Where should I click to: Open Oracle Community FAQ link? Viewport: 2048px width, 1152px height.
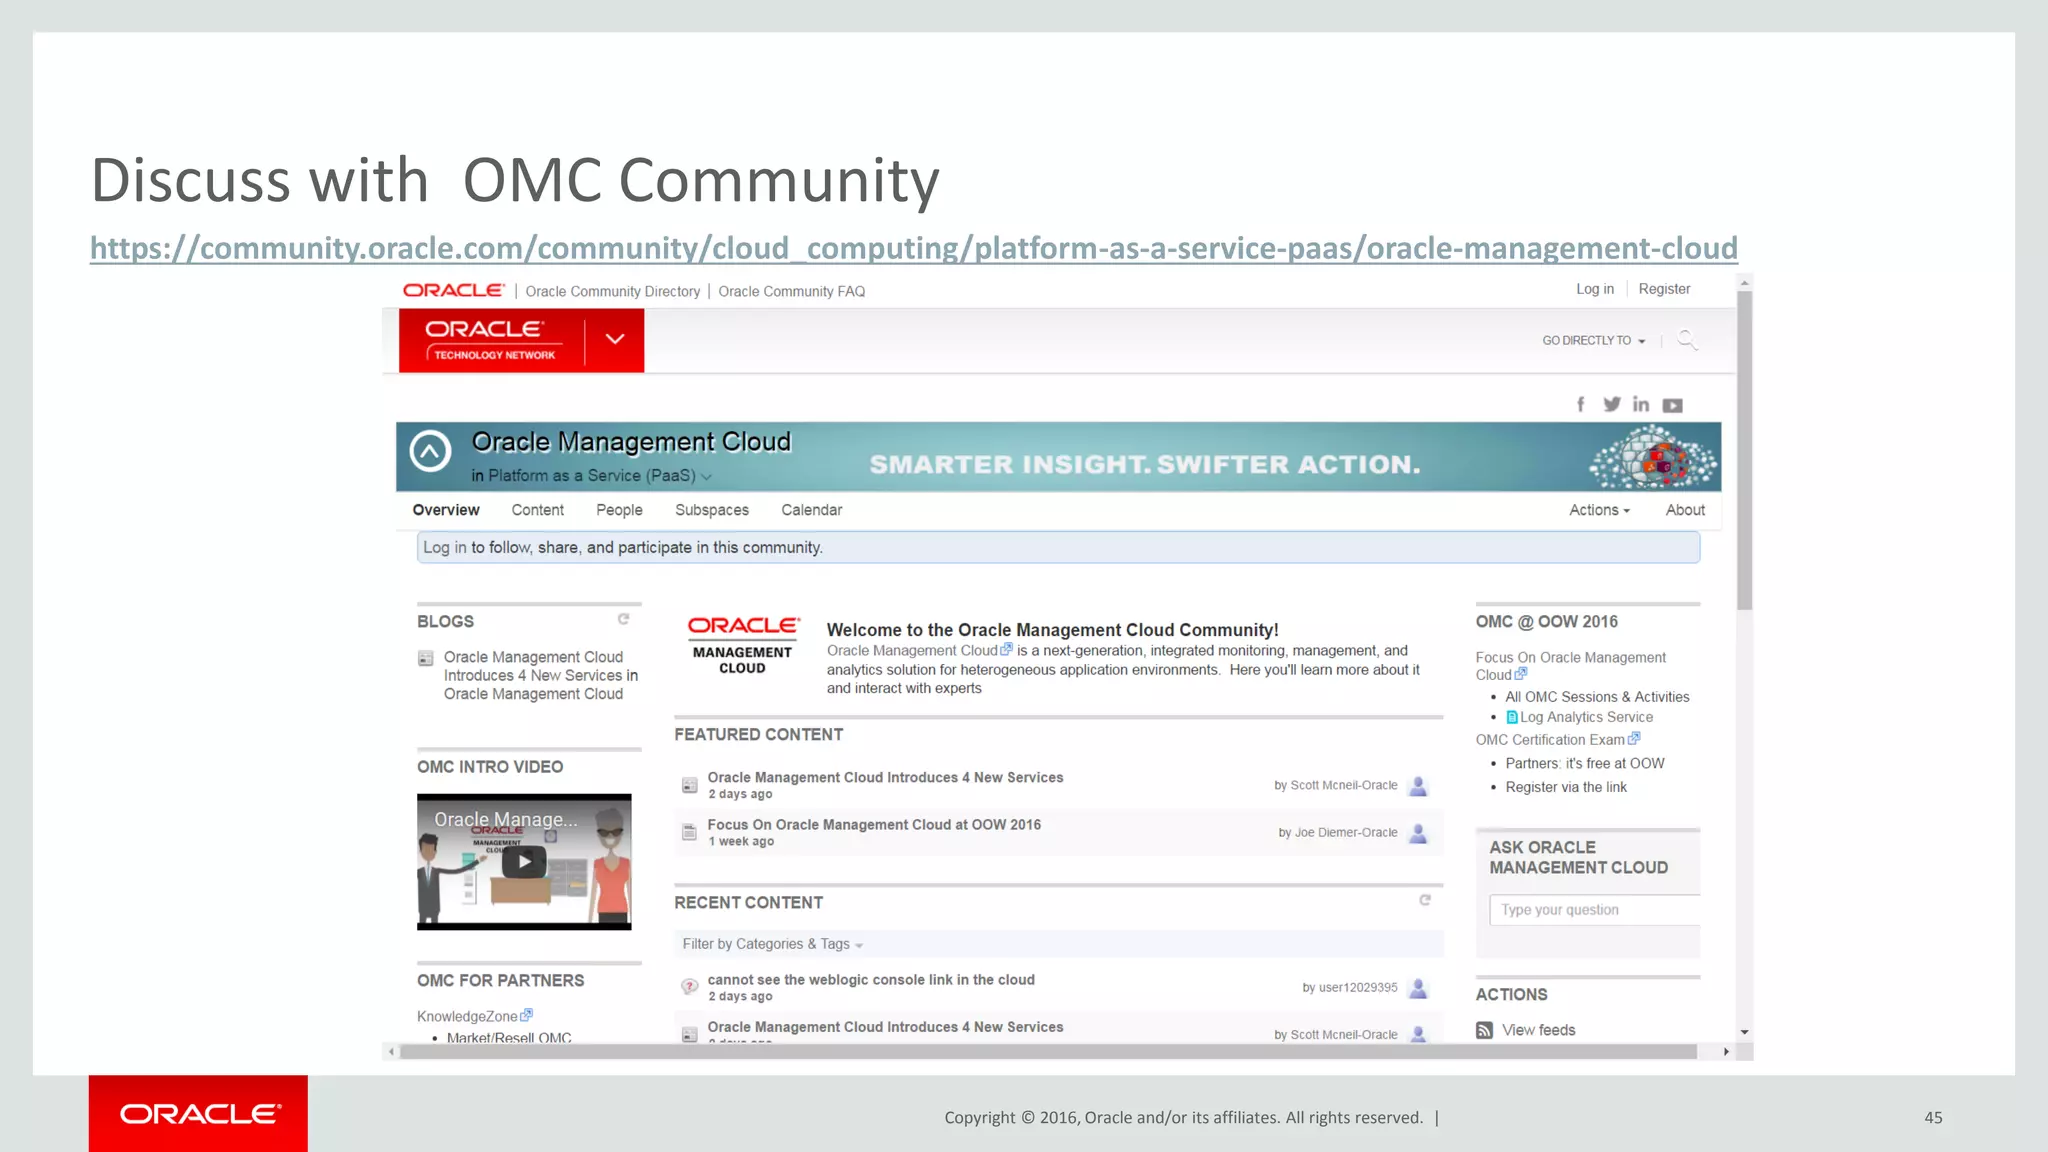point(791,291)
